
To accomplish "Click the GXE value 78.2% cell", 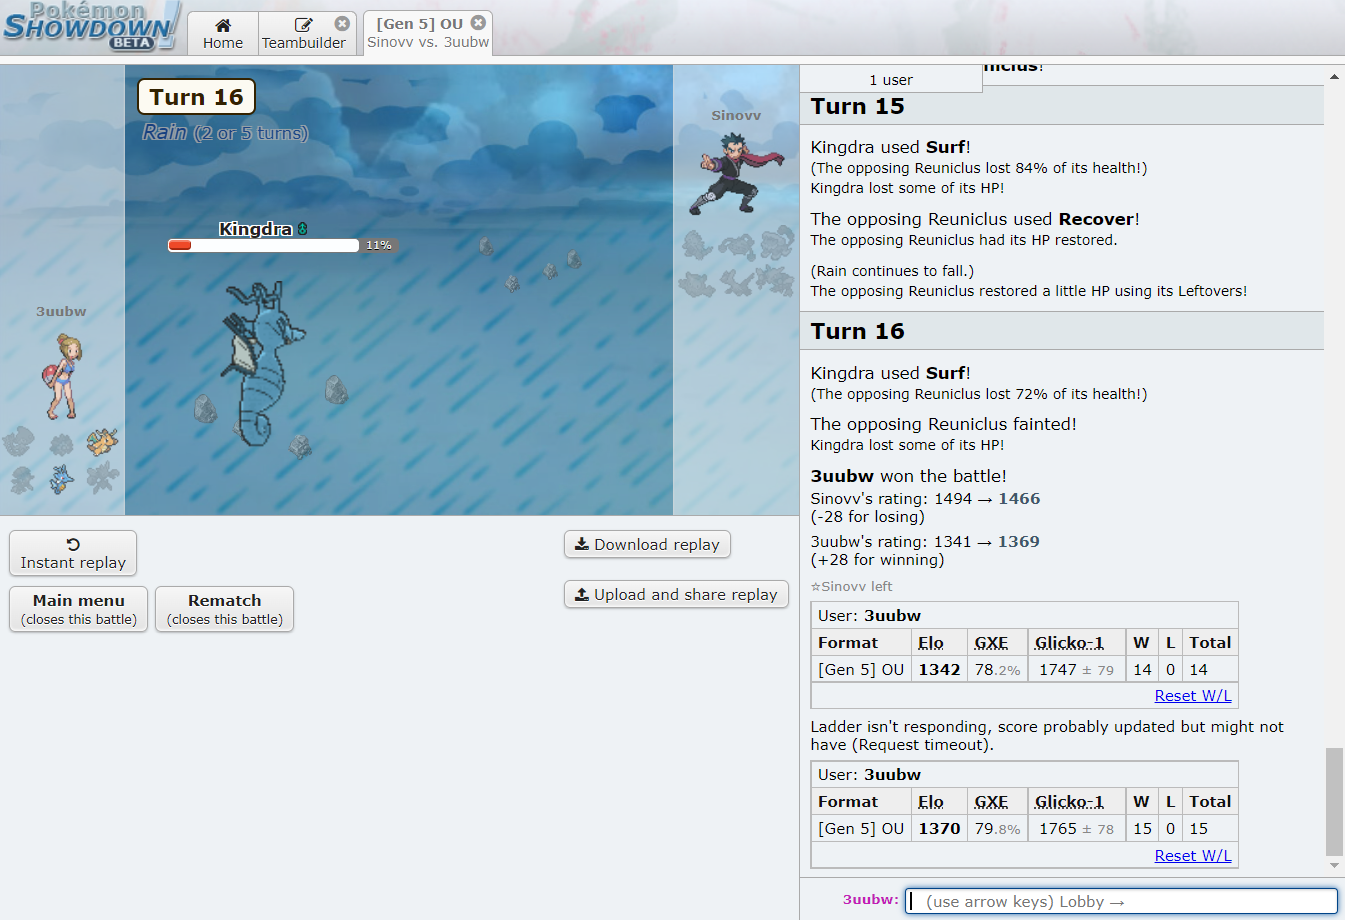I will click(x=997, y=670).
